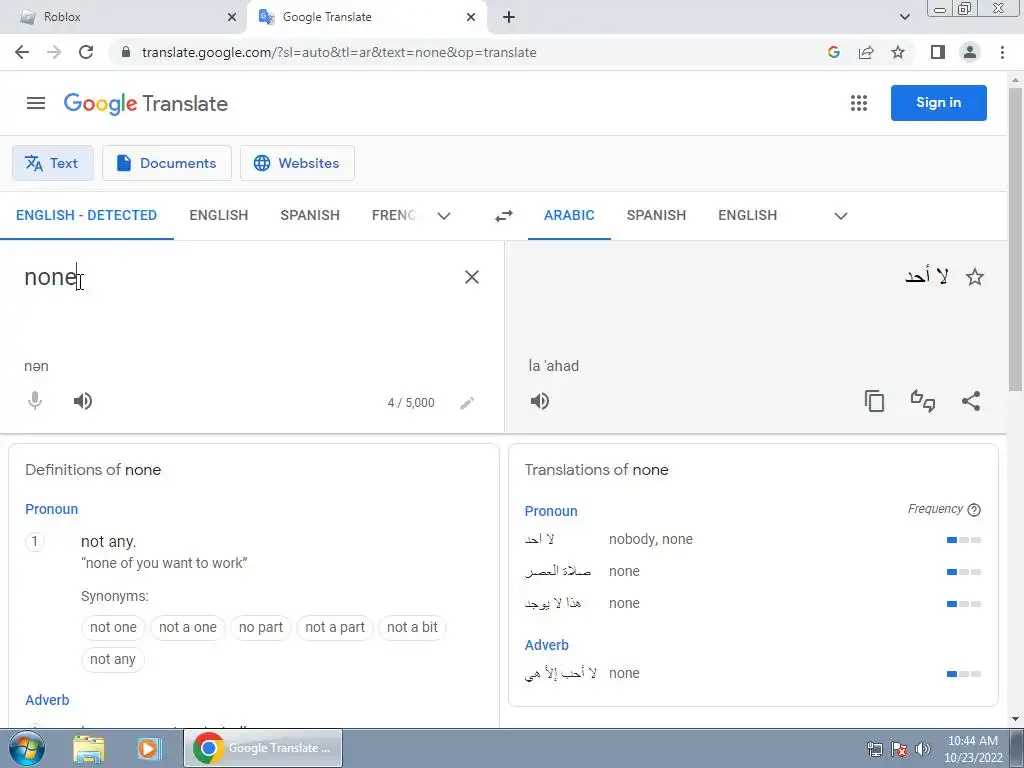1024x768 pixels.
Task: Share the translation
Action: [971, 401]
